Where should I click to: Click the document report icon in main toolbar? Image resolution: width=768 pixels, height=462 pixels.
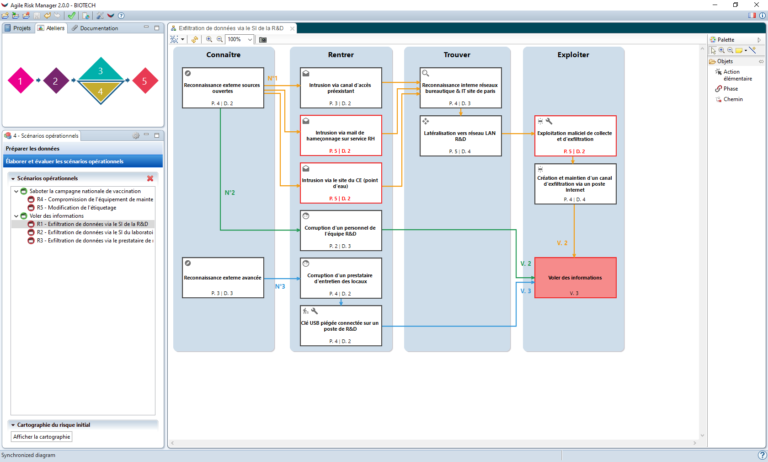click(86, 16)
